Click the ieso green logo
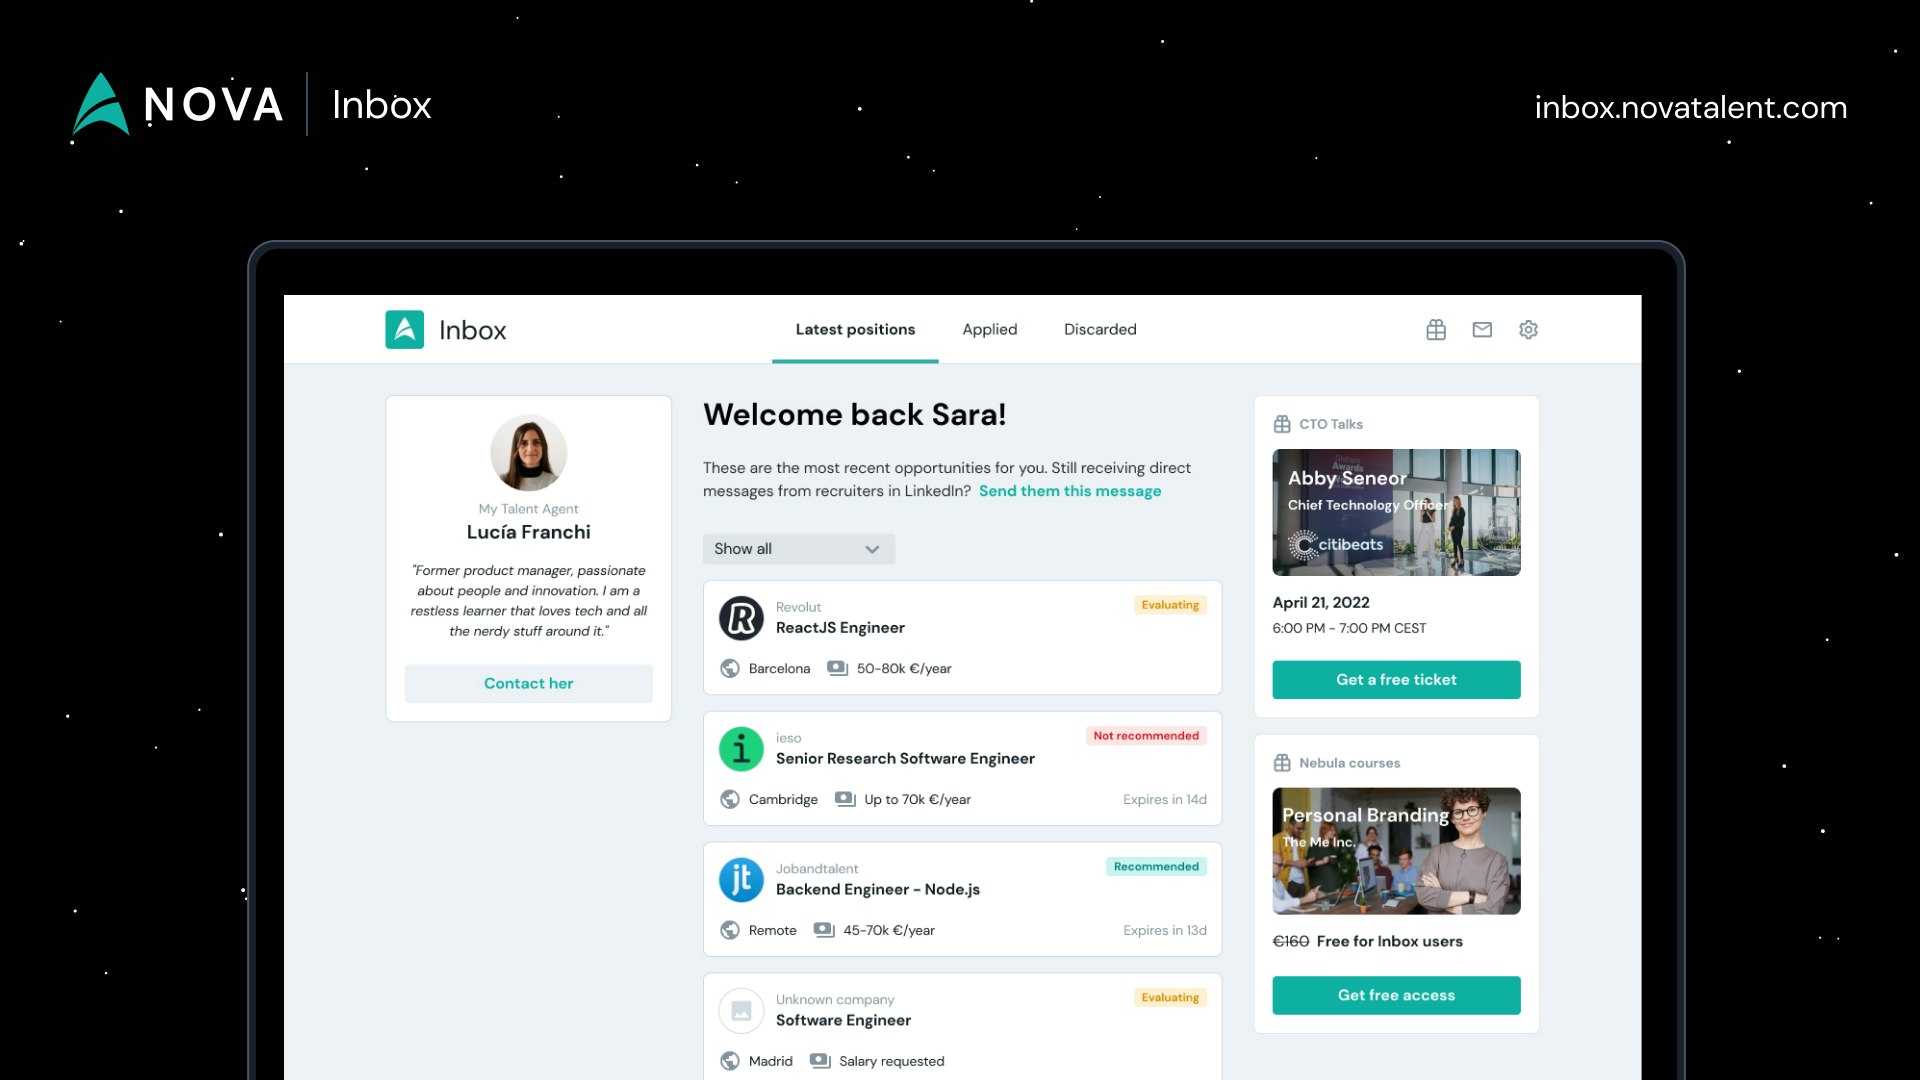The width and height of the screenshot is (1920, 1080). click(741, 749)
